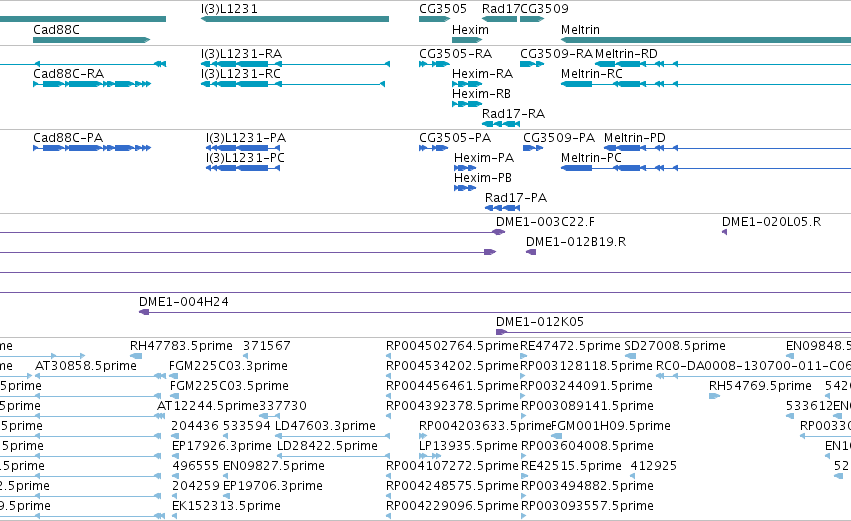Select the RP004502764.5prime EST label
This screenshot has height=521, width=851.
[453, 346]
